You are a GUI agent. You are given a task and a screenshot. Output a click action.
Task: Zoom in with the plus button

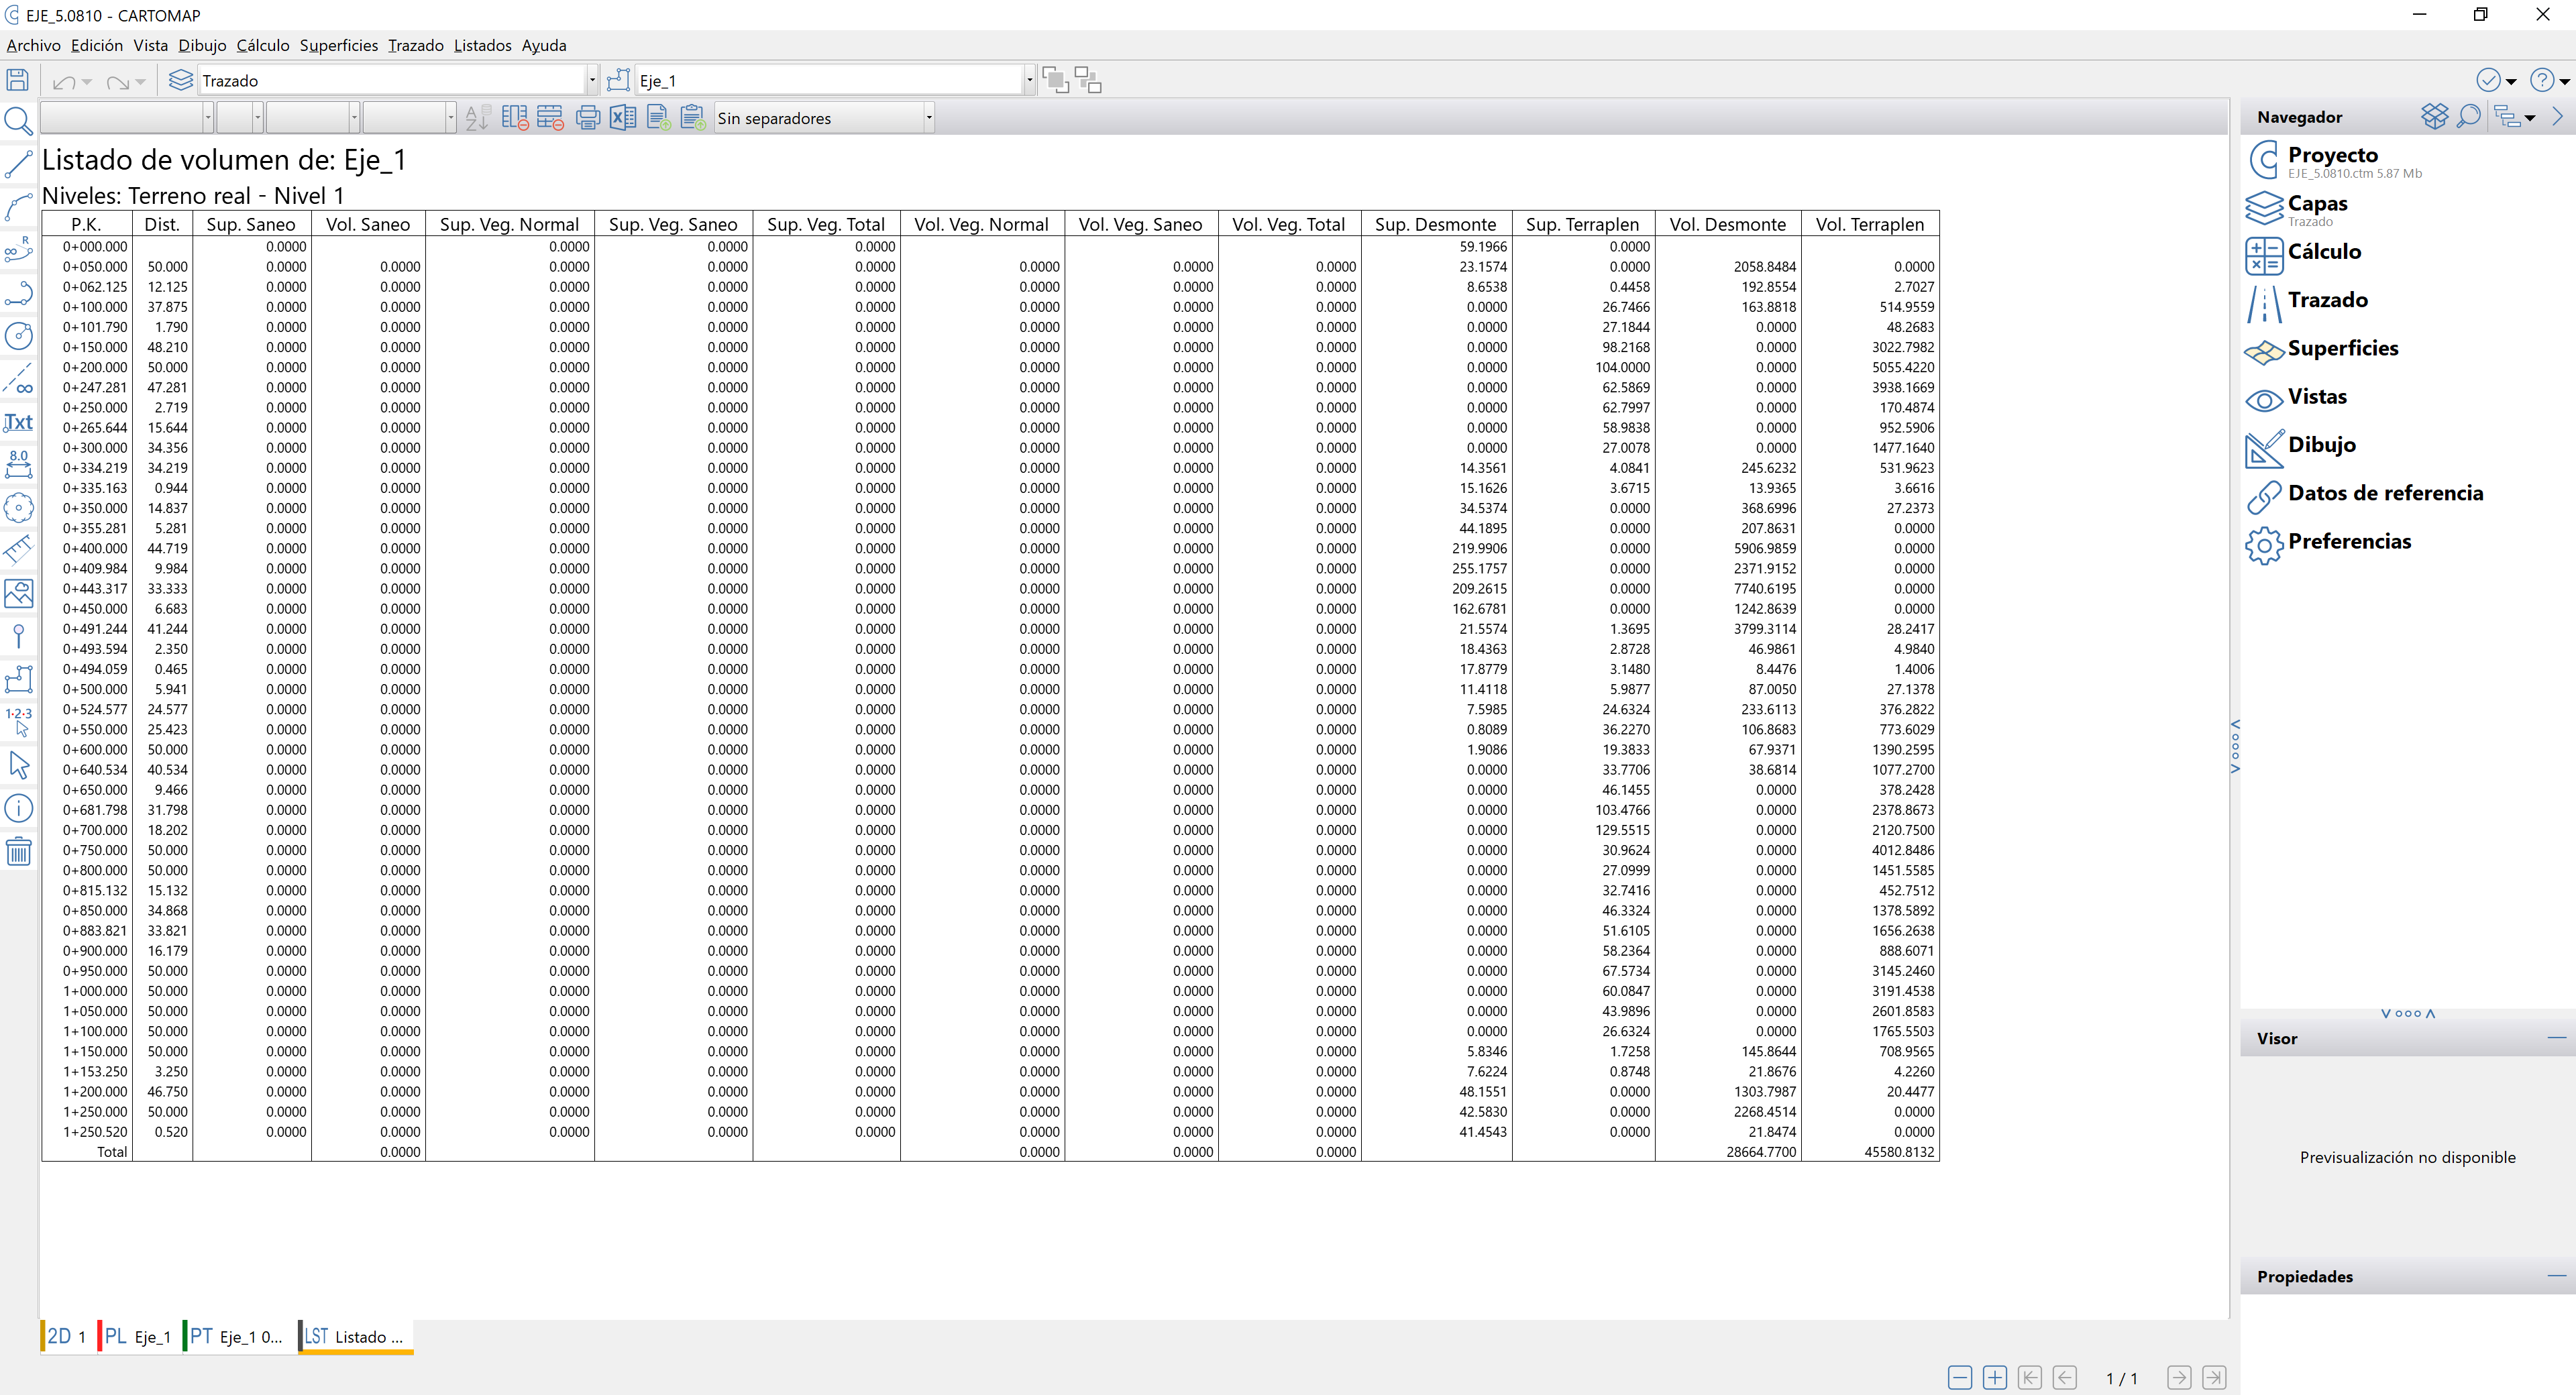1995,1378
